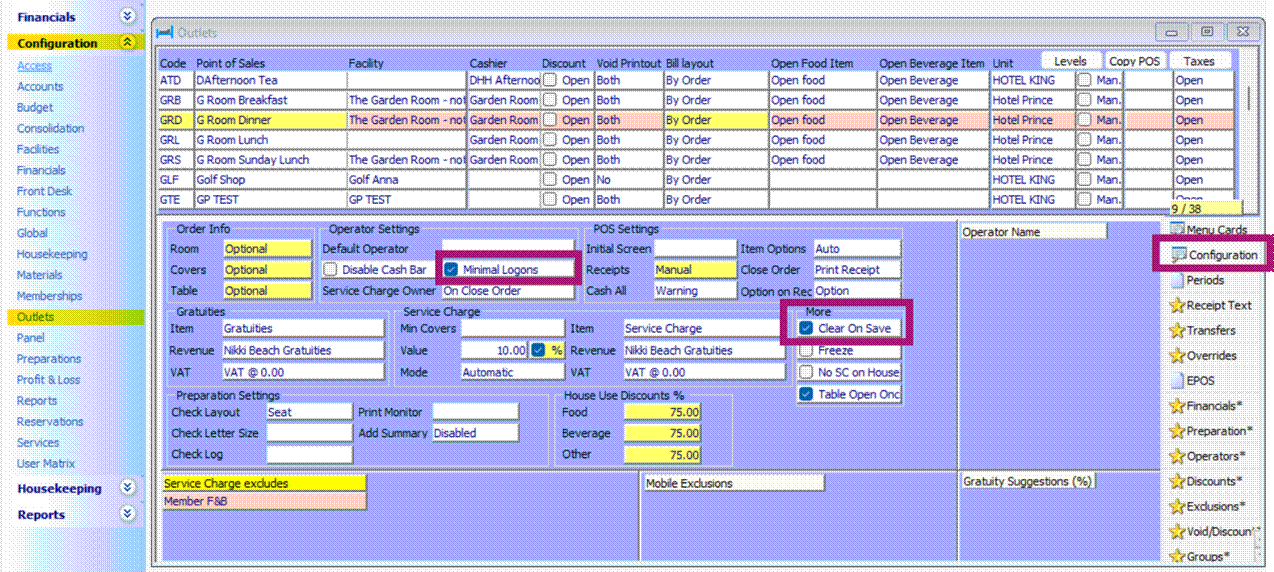This screenshot has height=572, width=1274.
Task: Enable the Disable Cash Bar checkbox
Action: point(330,270)
